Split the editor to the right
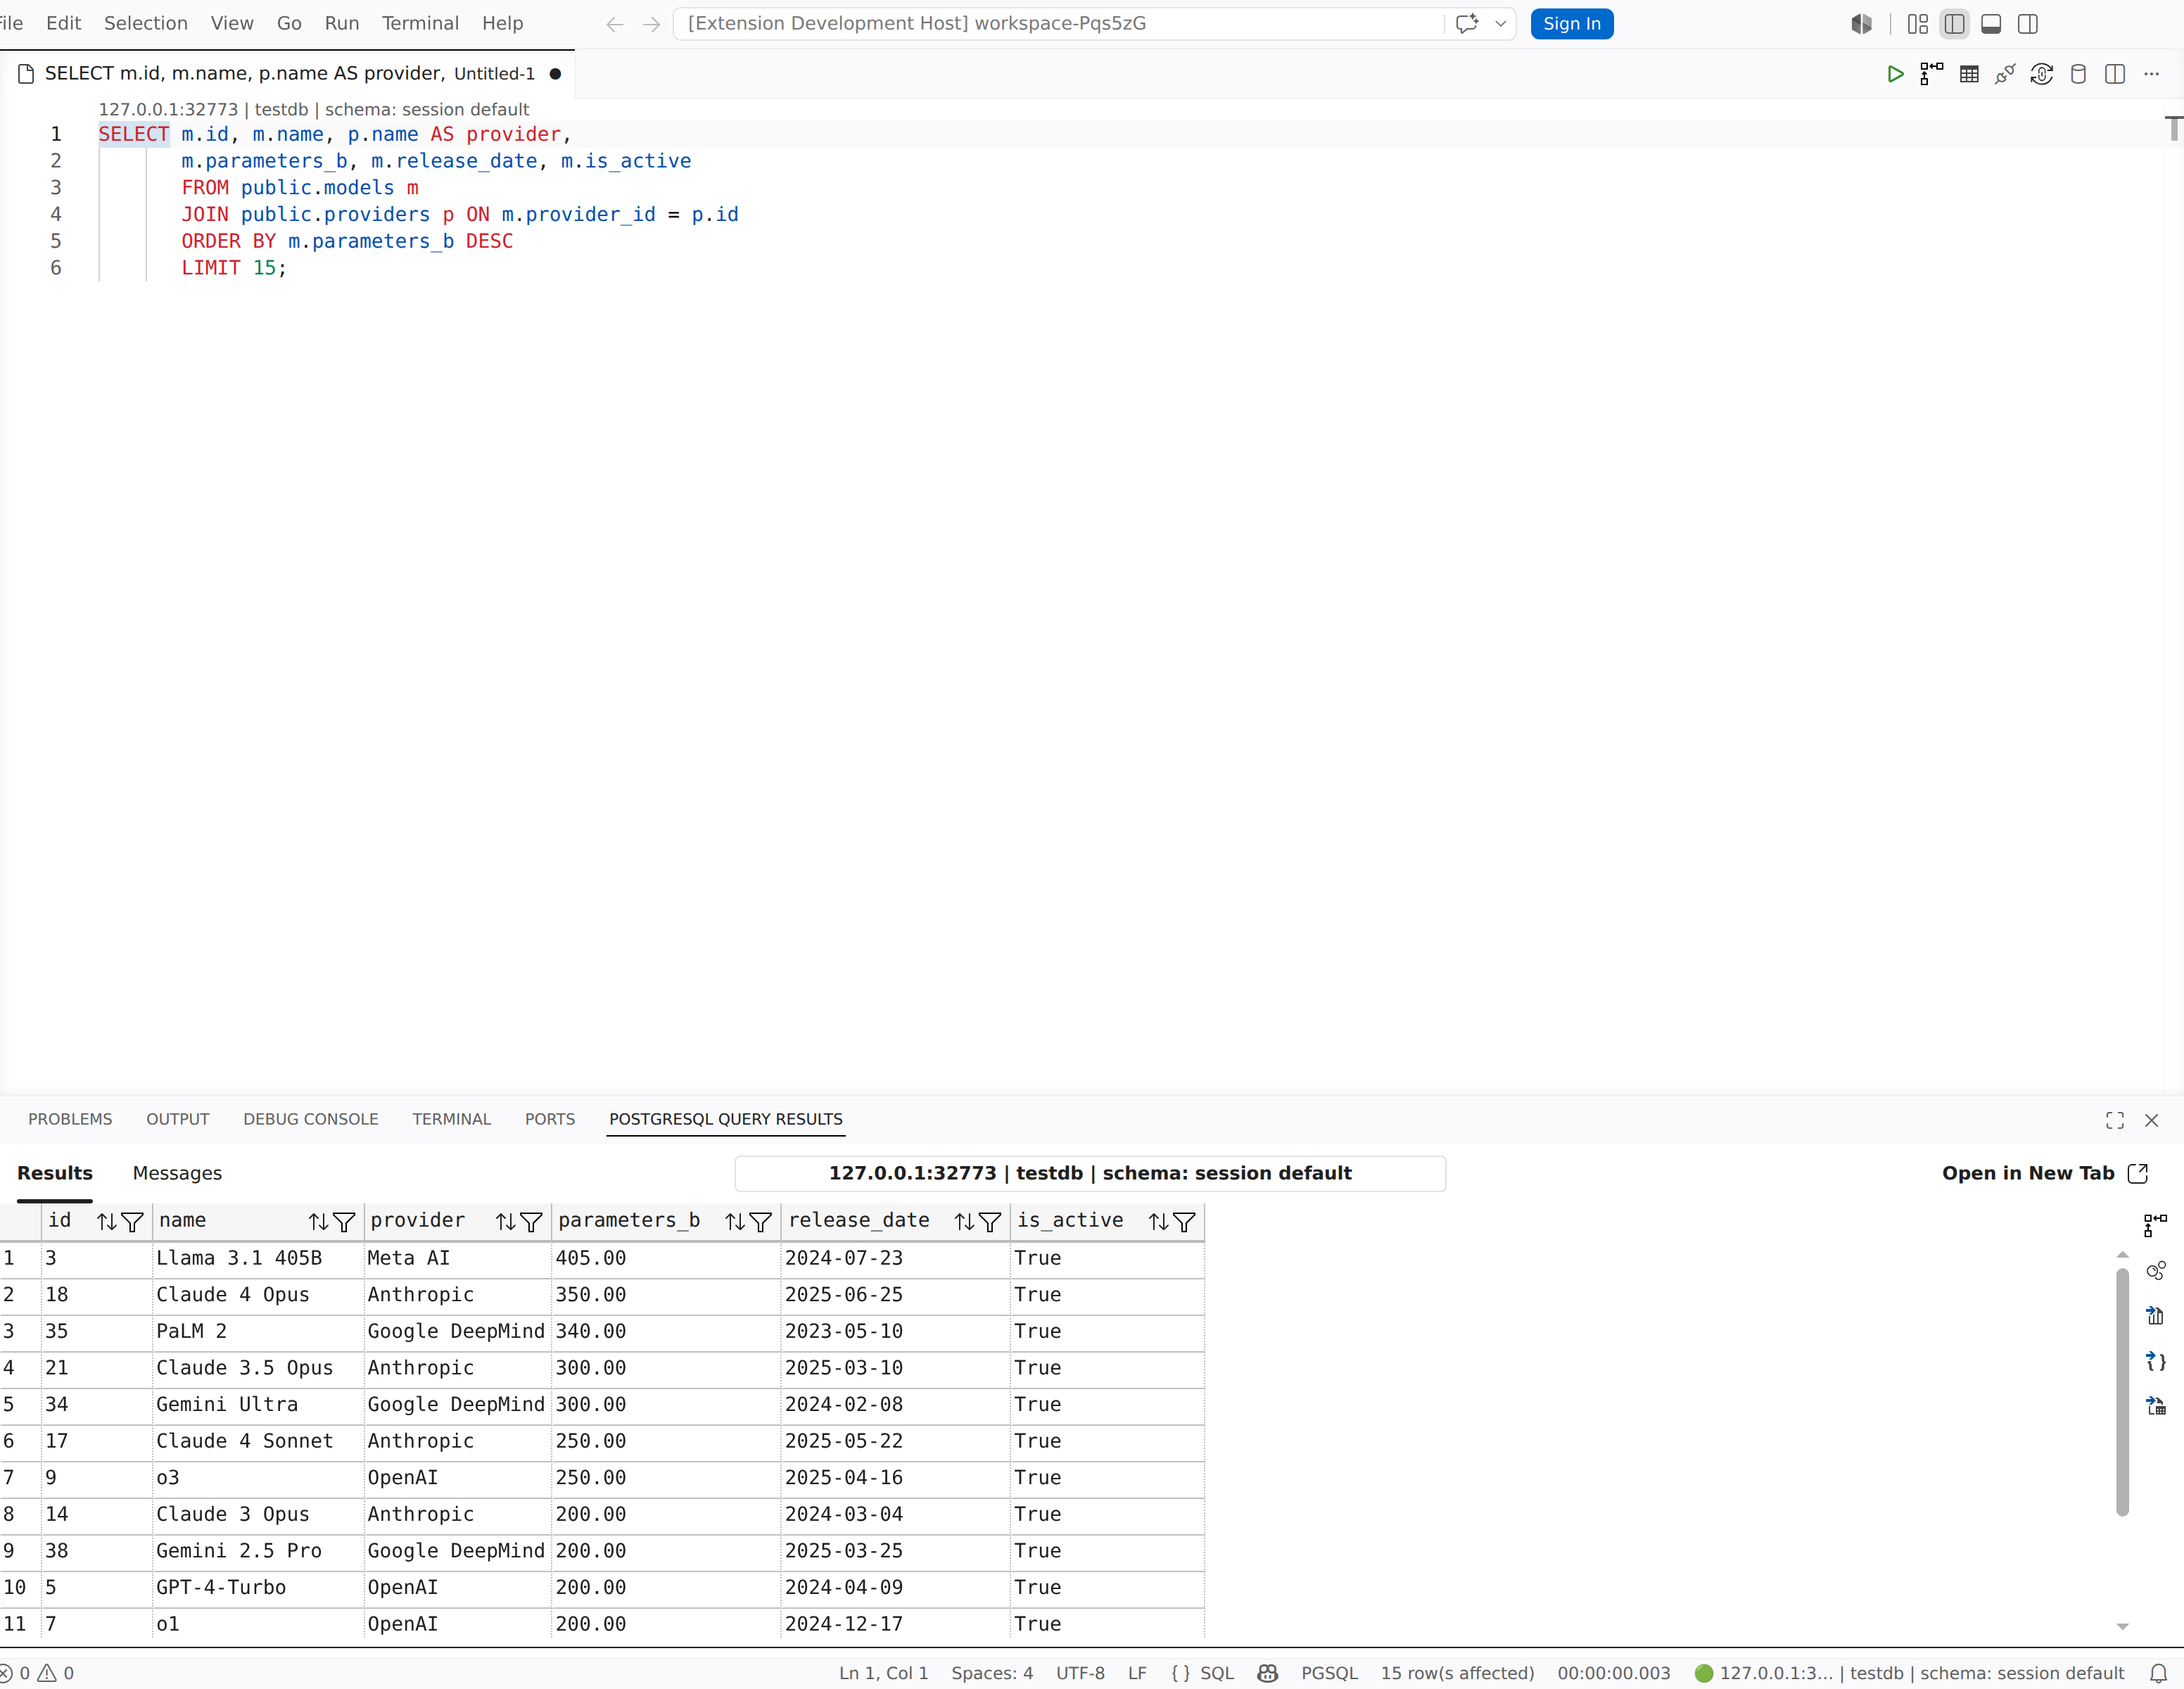This screenshot has width=2184, height=1689. [x=2115, y=74]
